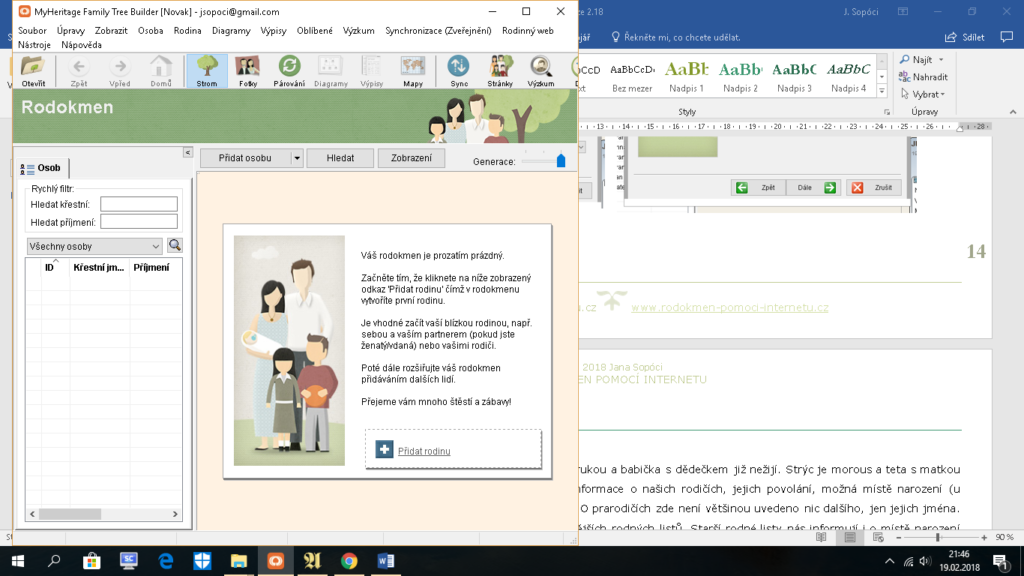This screenshot has height=576, width=1024.
Task: Click the Word zoom slider handle
Action: click(x=938, y=537)
